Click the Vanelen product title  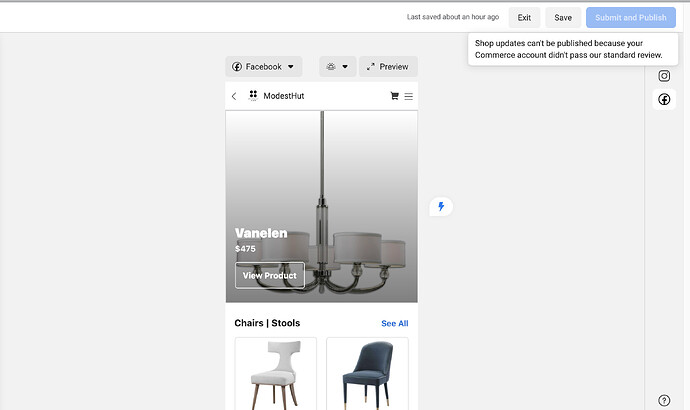pyautogui.click(x=261, y=233)
